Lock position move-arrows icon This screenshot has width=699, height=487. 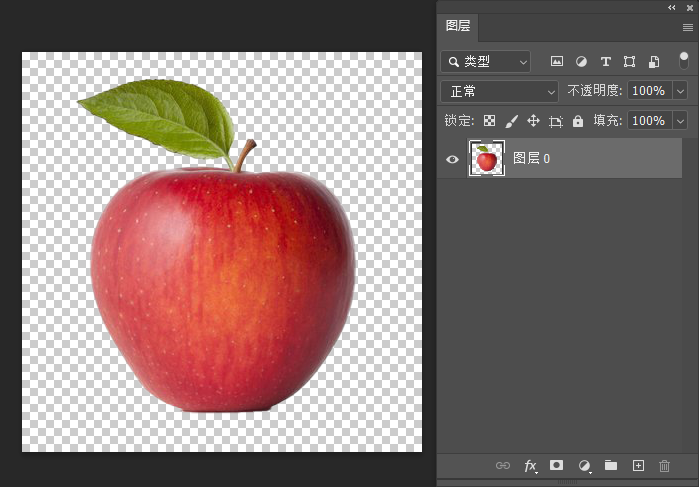(533, 121)
